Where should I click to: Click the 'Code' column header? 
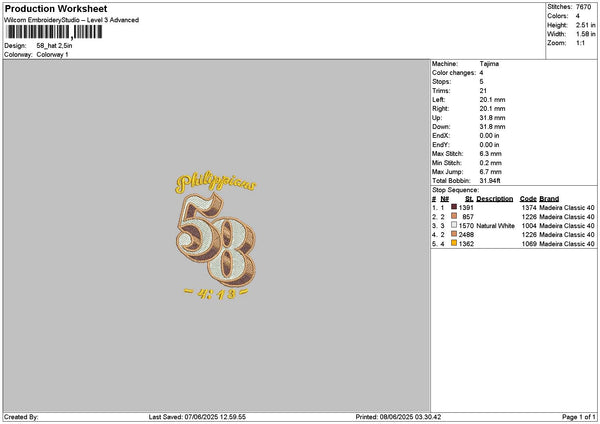(x=528, y=199)
